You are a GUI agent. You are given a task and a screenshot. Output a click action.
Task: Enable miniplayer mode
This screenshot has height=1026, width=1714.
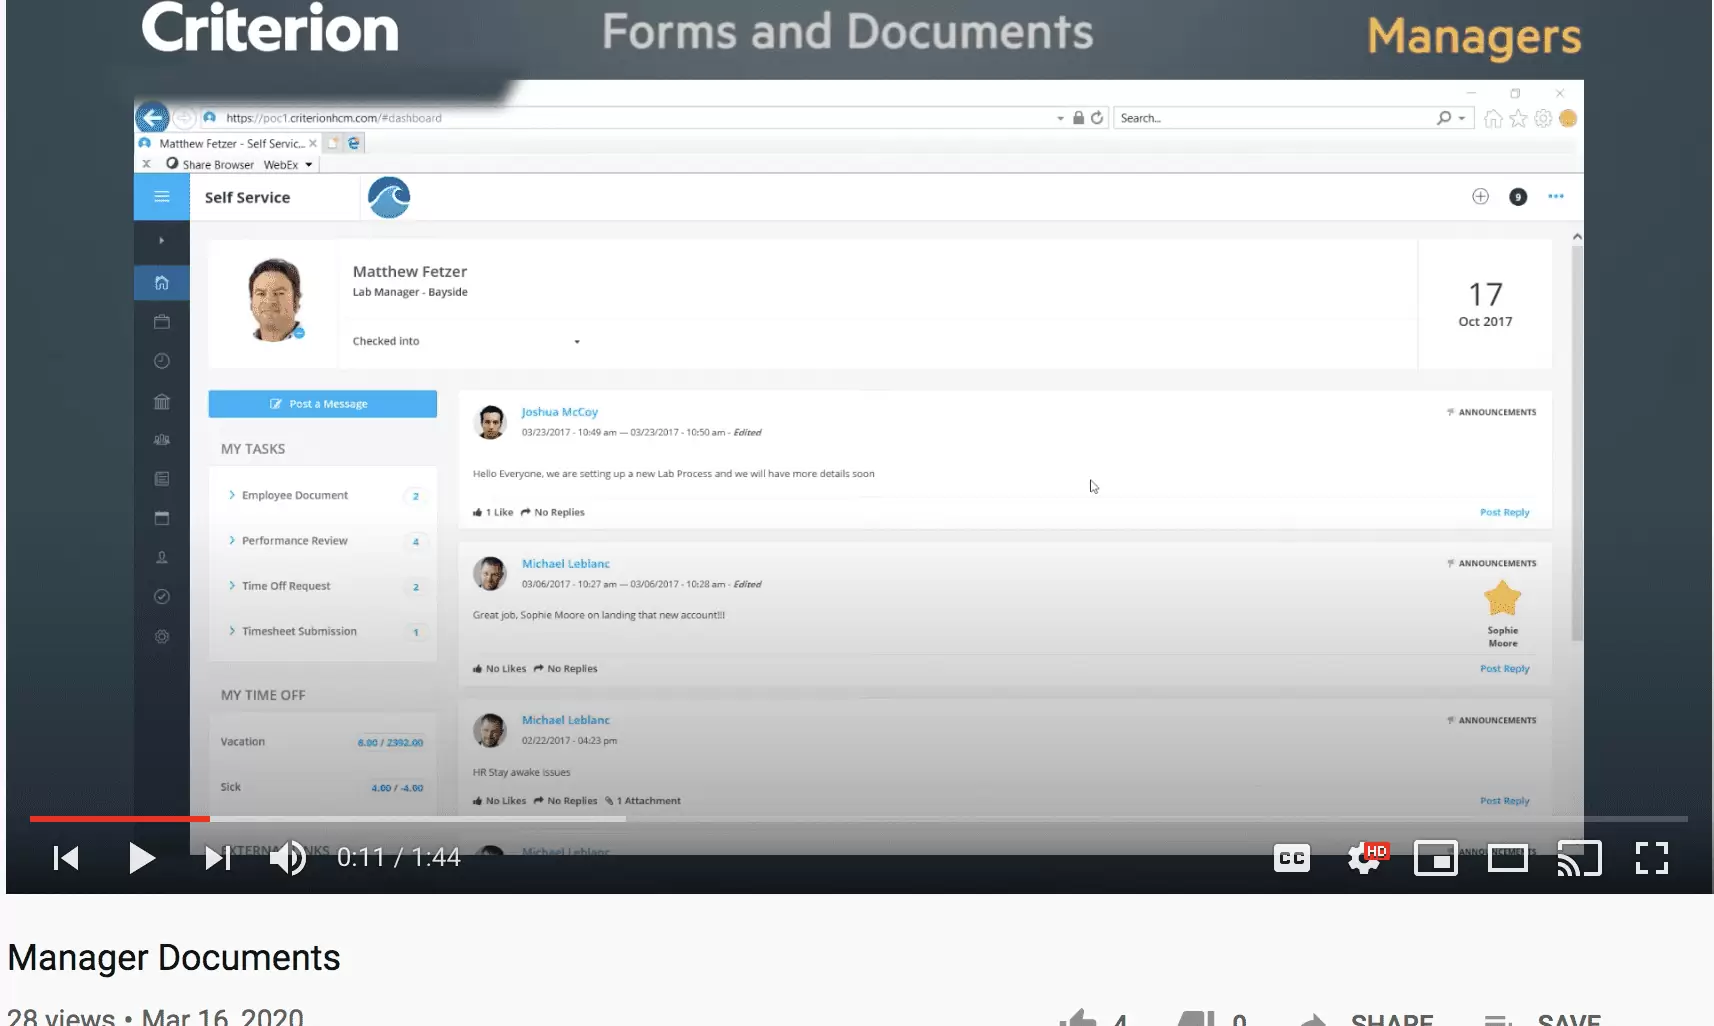1435,858
